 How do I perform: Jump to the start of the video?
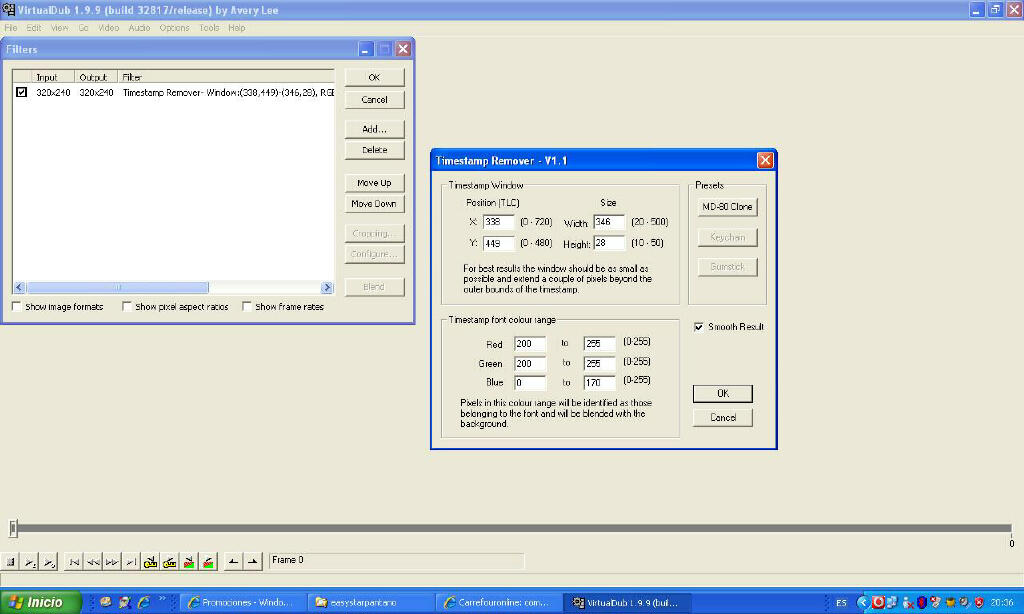74,562
